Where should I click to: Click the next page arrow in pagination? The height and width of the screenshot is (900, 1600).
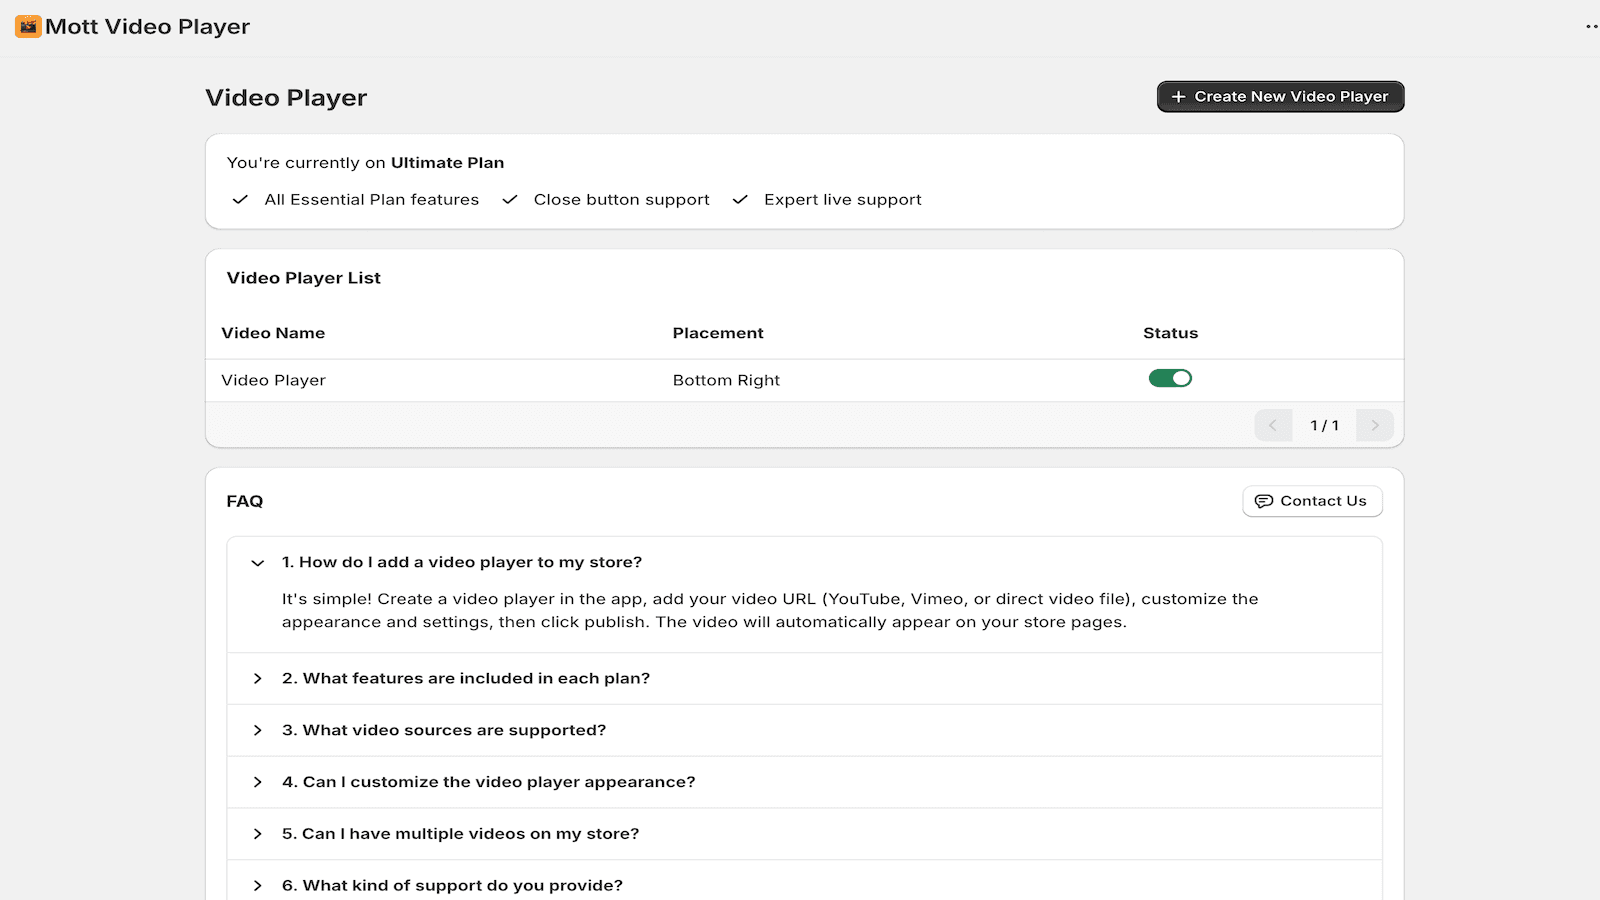coord(1374,425)
